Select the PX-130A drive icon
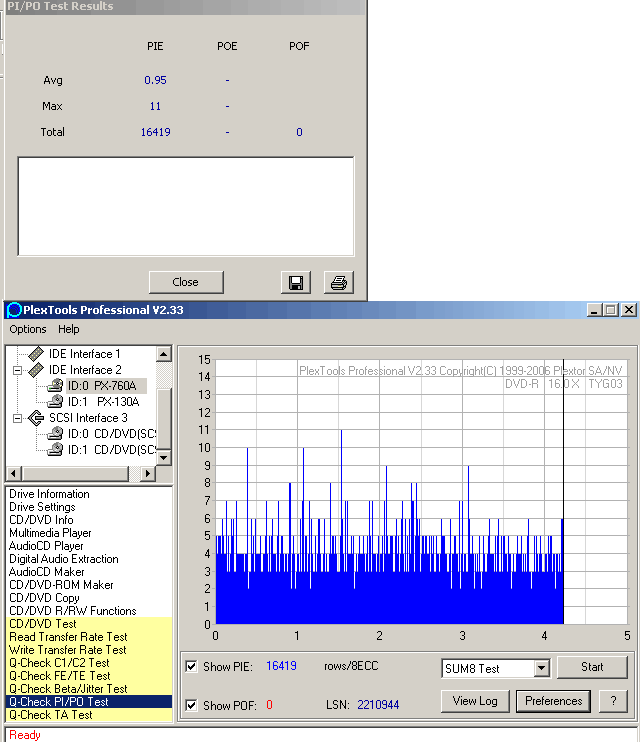This screenshot has height=742, width=640. 55,402
